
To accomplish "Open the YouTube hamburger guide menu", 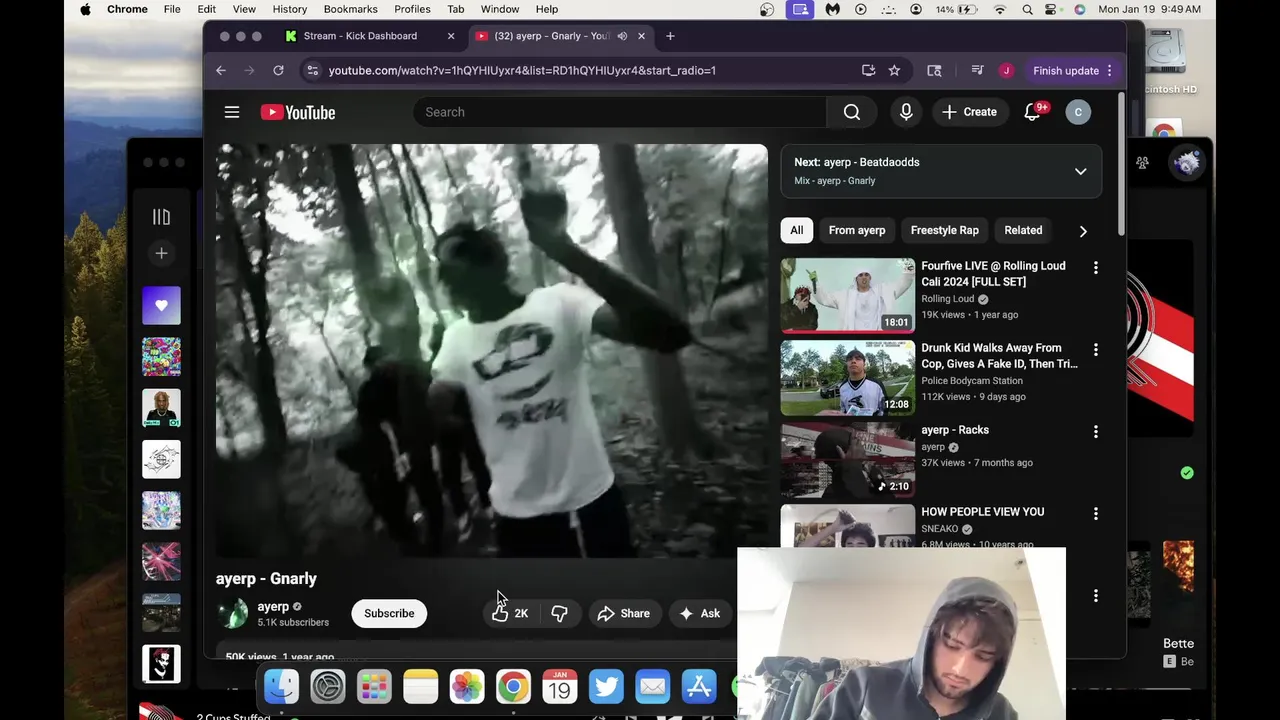I will point(232,112).
